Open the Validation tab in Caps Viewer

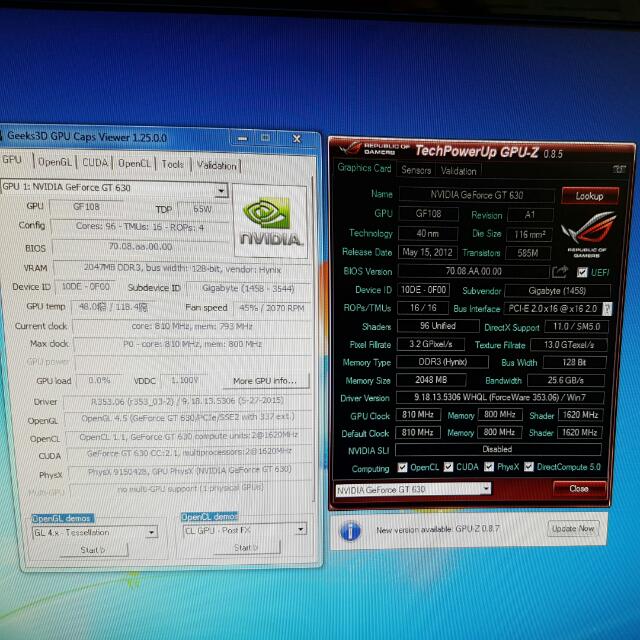(216, 165)
